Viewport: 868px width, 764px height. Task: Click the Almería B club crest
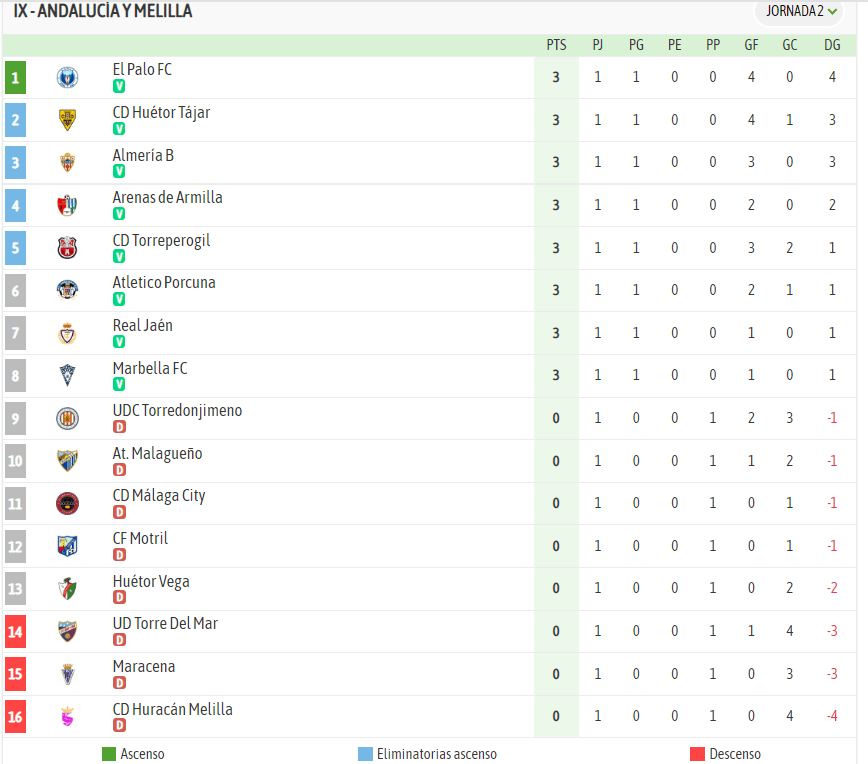[x=67, y=163]
